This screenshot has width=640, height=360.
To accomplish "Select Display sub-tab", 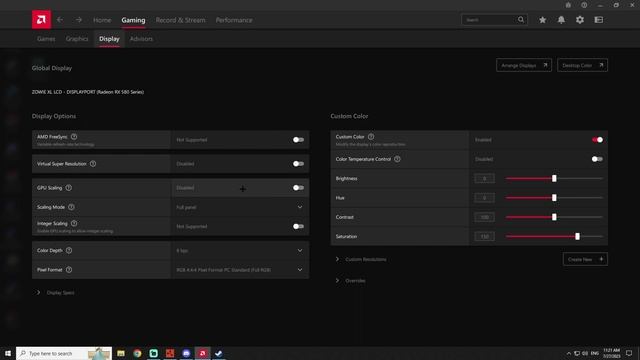I will tap(109, 39).
